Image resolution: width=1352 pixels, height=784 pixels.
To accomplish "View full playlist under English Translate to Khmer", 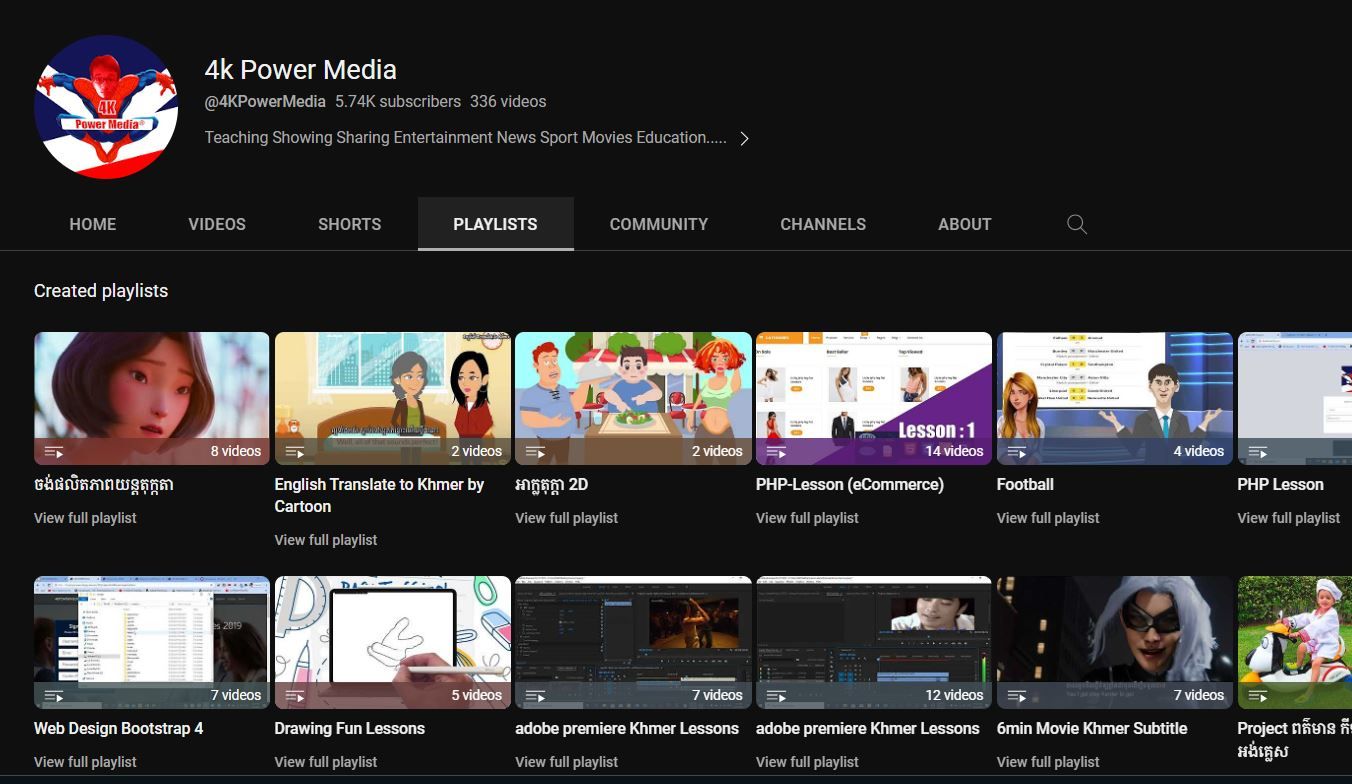I will tap(326, 540).
